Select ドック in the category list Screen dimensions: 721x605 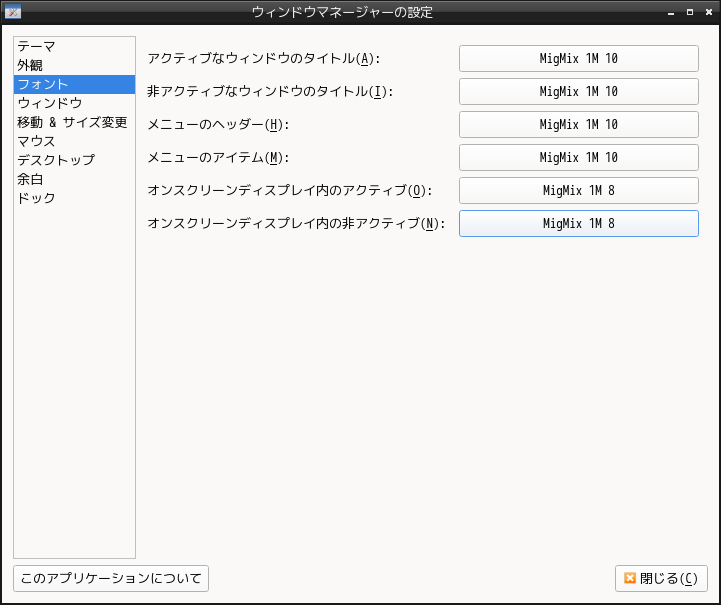tap(36, 198)
